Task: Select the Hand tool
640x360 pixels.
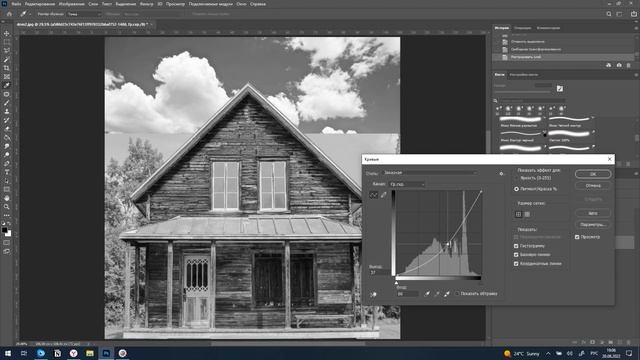Action: coord(7,198)
